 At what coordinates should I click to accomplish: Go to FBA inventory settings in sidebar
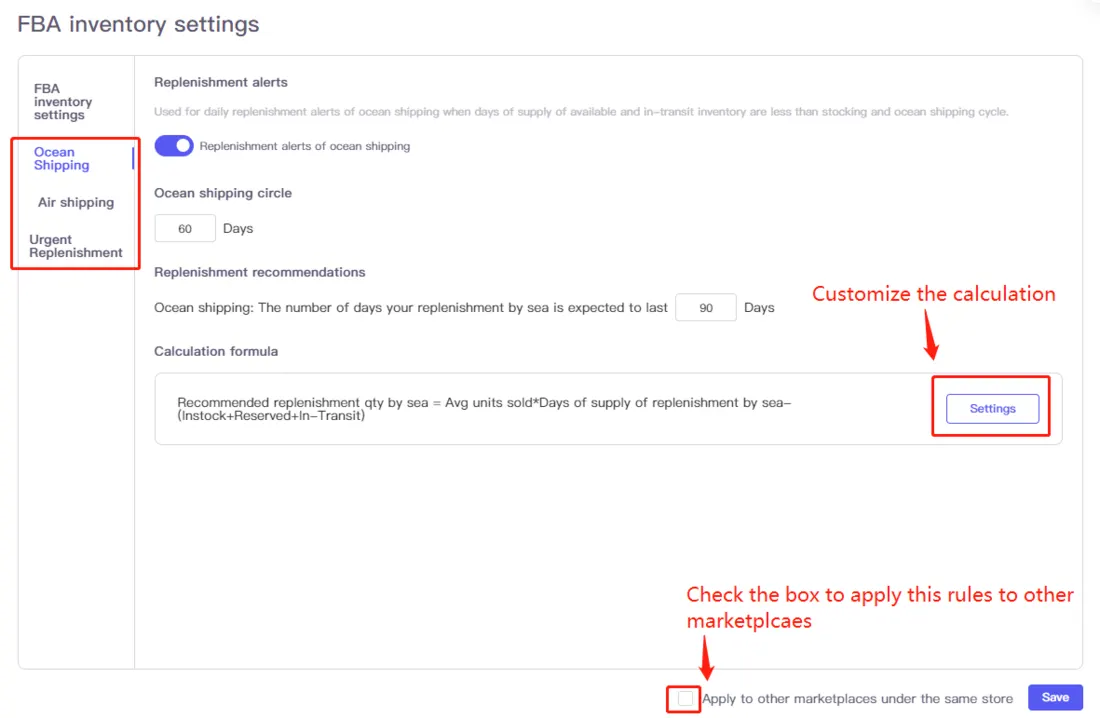(62, 101)
